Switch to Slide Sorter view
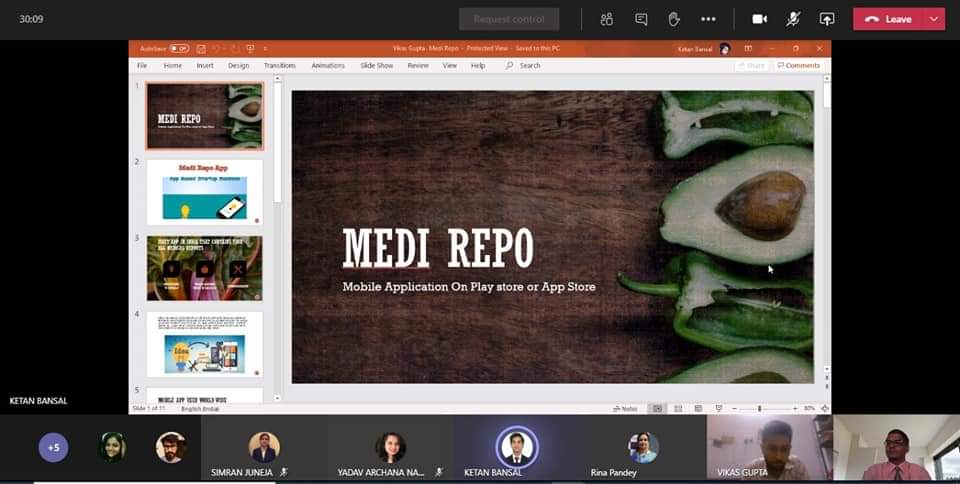960x484 pixels. pyautogui.click(x=678, y=408)
